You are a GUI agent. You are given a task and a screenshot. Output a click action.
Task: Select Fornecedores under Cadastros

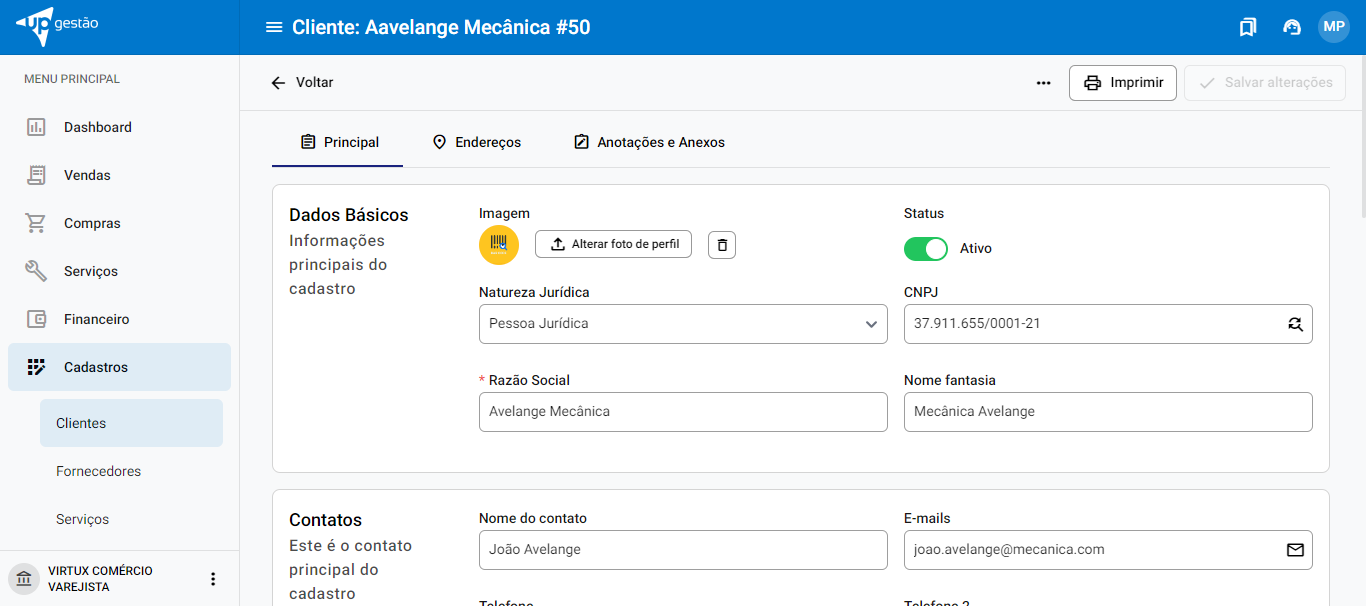(x=98, y=471)
